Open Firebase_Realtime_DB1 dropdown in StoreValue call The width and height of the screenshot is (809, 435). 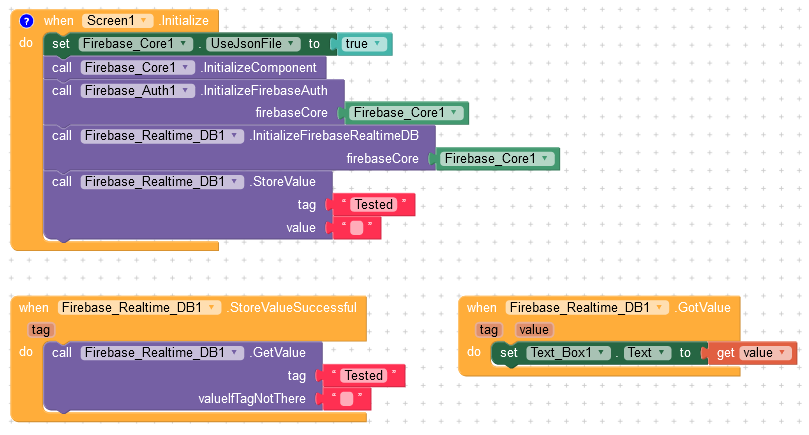pyautogui.click(x=162, y=182)
